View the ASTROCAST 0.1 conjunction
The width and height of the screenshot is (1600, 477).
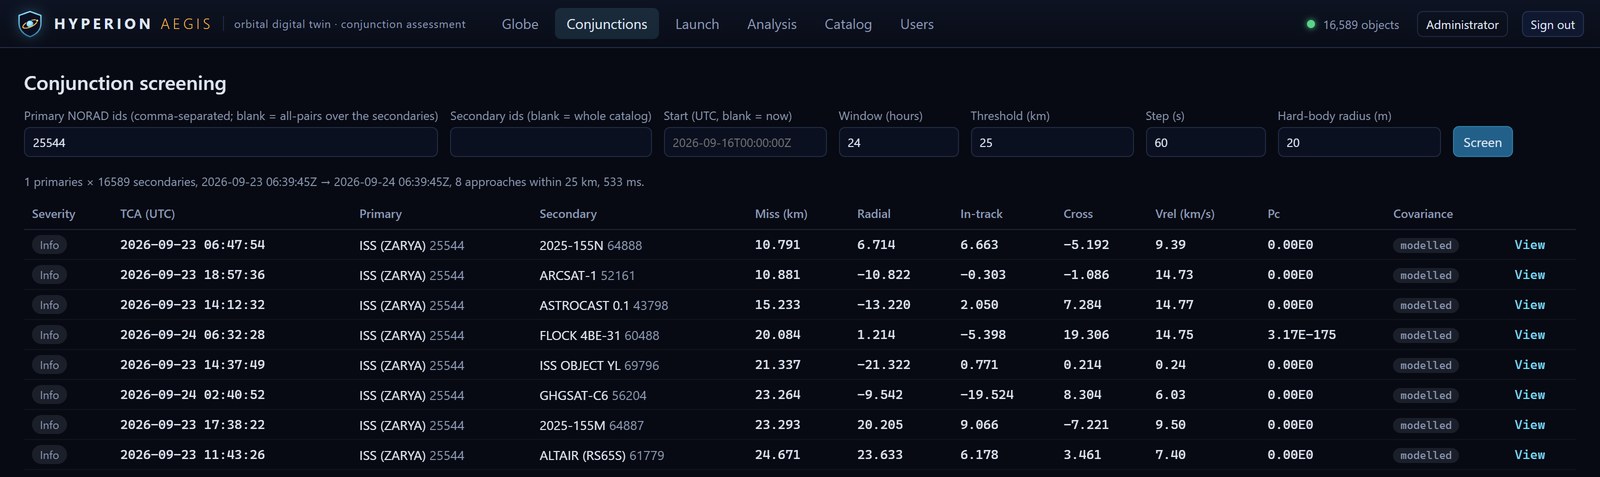pyautogui.click(x=1529, y=305)
